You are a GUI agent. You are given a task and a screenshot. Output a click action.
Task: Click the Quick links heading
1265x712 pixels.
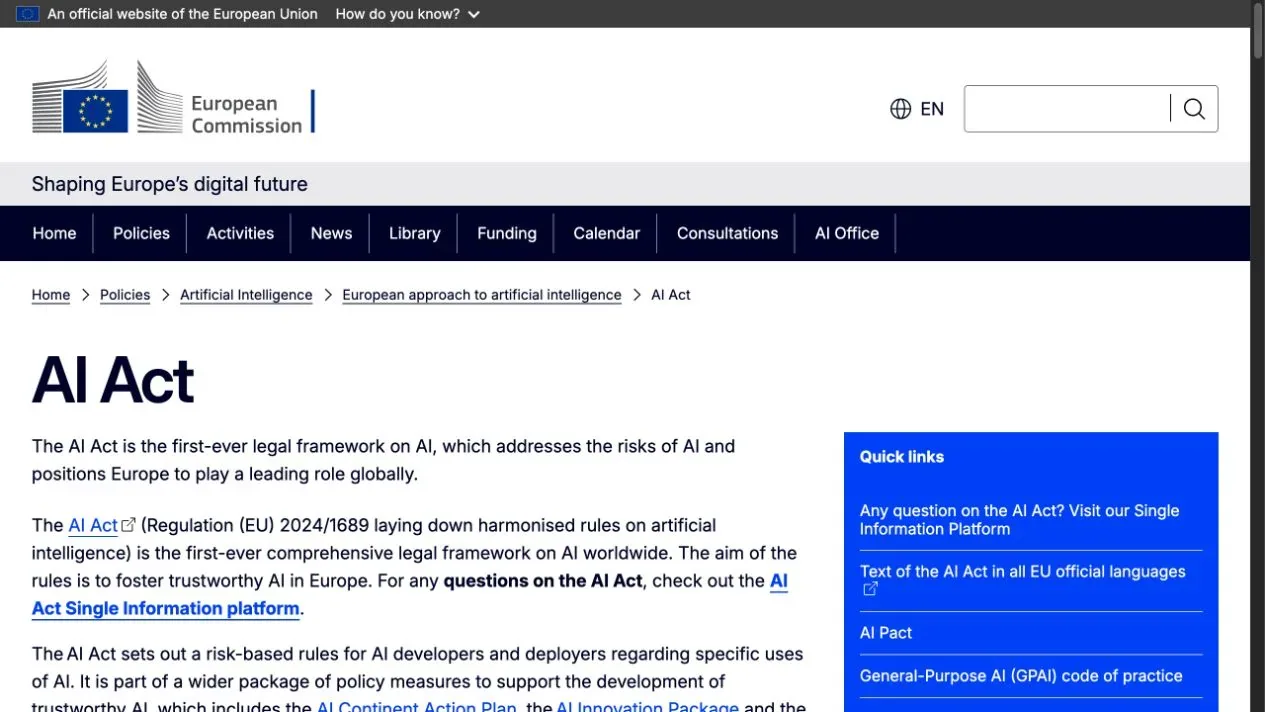pos(902,457)
